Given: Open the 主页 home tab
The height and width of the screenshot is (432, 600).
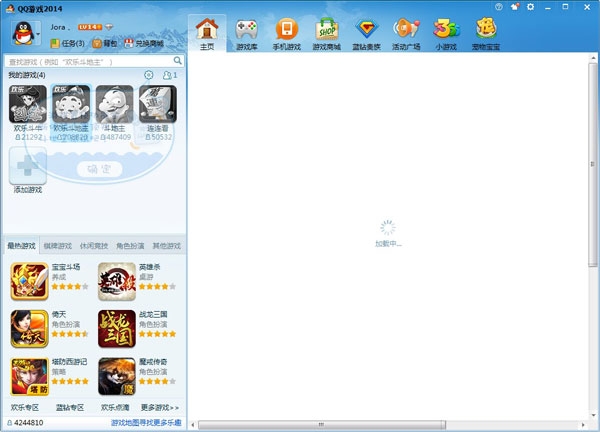Looking at the screenshot, I should [207, 34].
